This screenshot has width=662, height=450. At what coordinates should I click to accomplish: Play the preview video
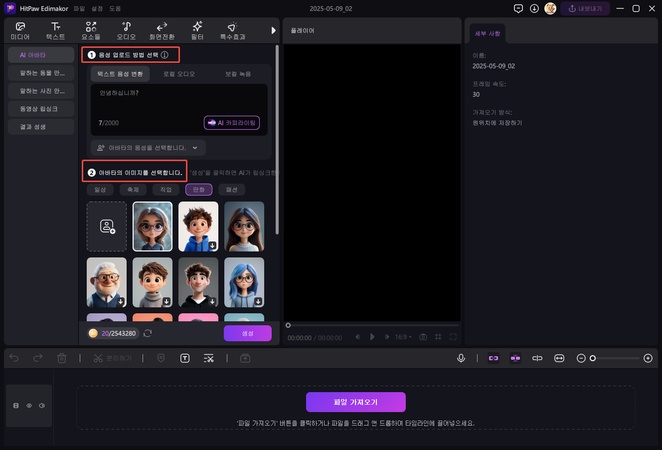point(372,337)
